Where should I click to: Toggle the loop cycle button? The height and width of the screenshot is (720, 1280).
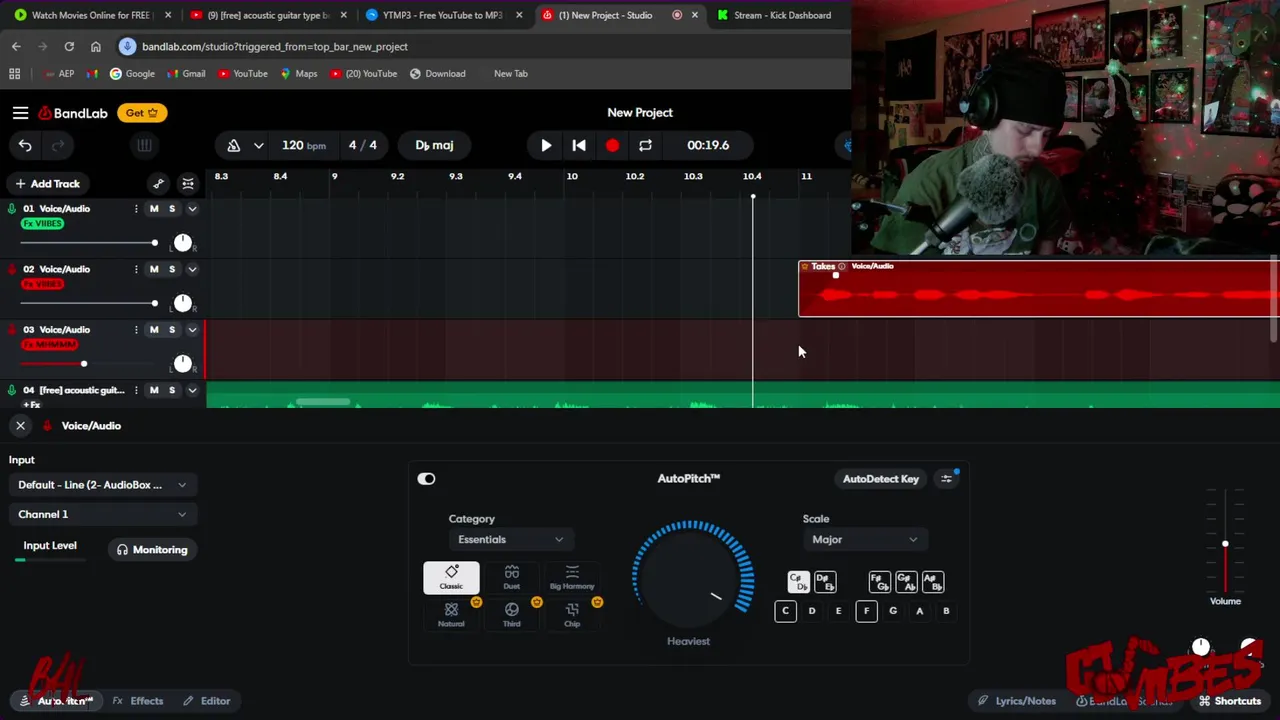(x=645, y=145)
